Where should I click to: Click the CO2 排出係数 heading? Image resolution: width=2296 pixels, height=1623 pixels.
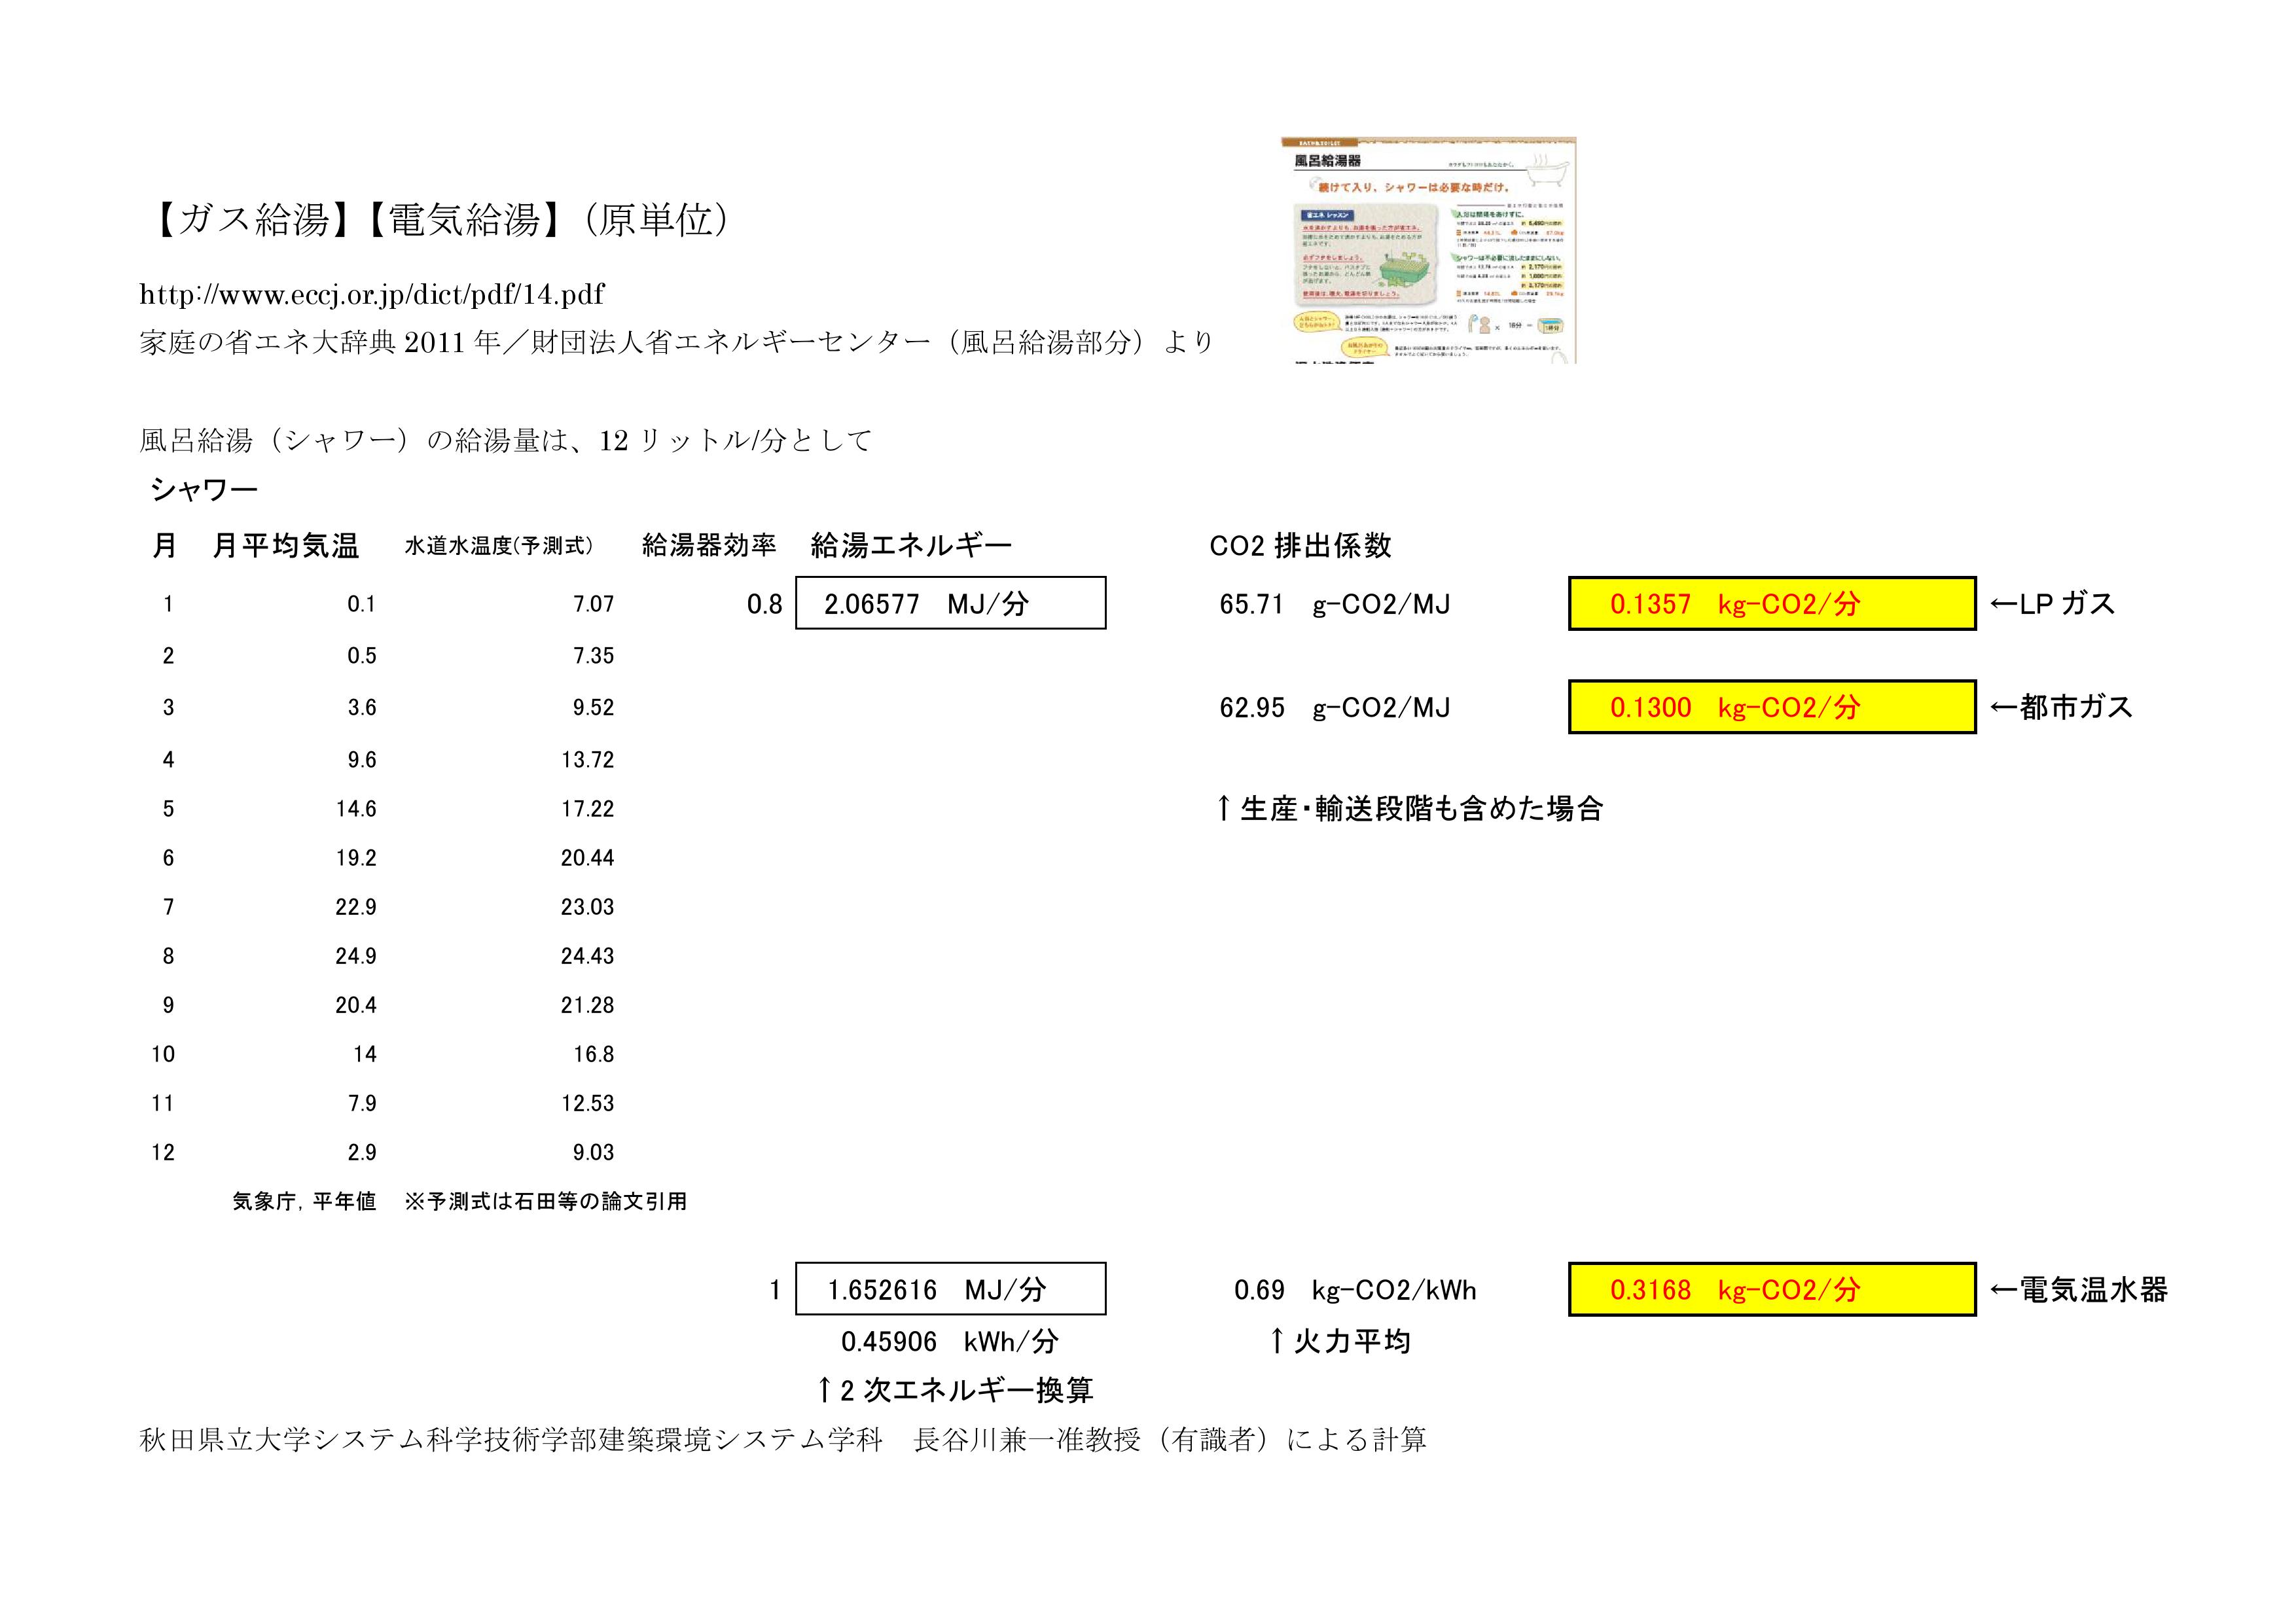1300,546
